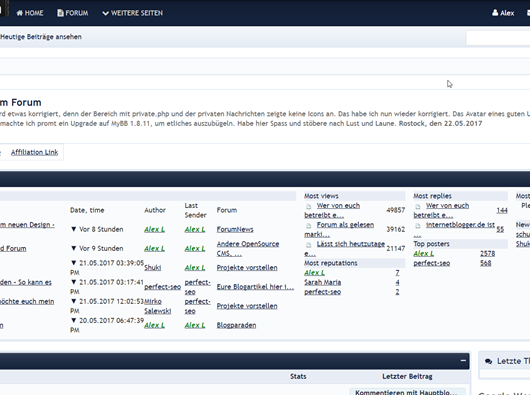Open Alex L last sender in Blogparaden row
This screenshot has width=530, height=395.
coord(195,325)
